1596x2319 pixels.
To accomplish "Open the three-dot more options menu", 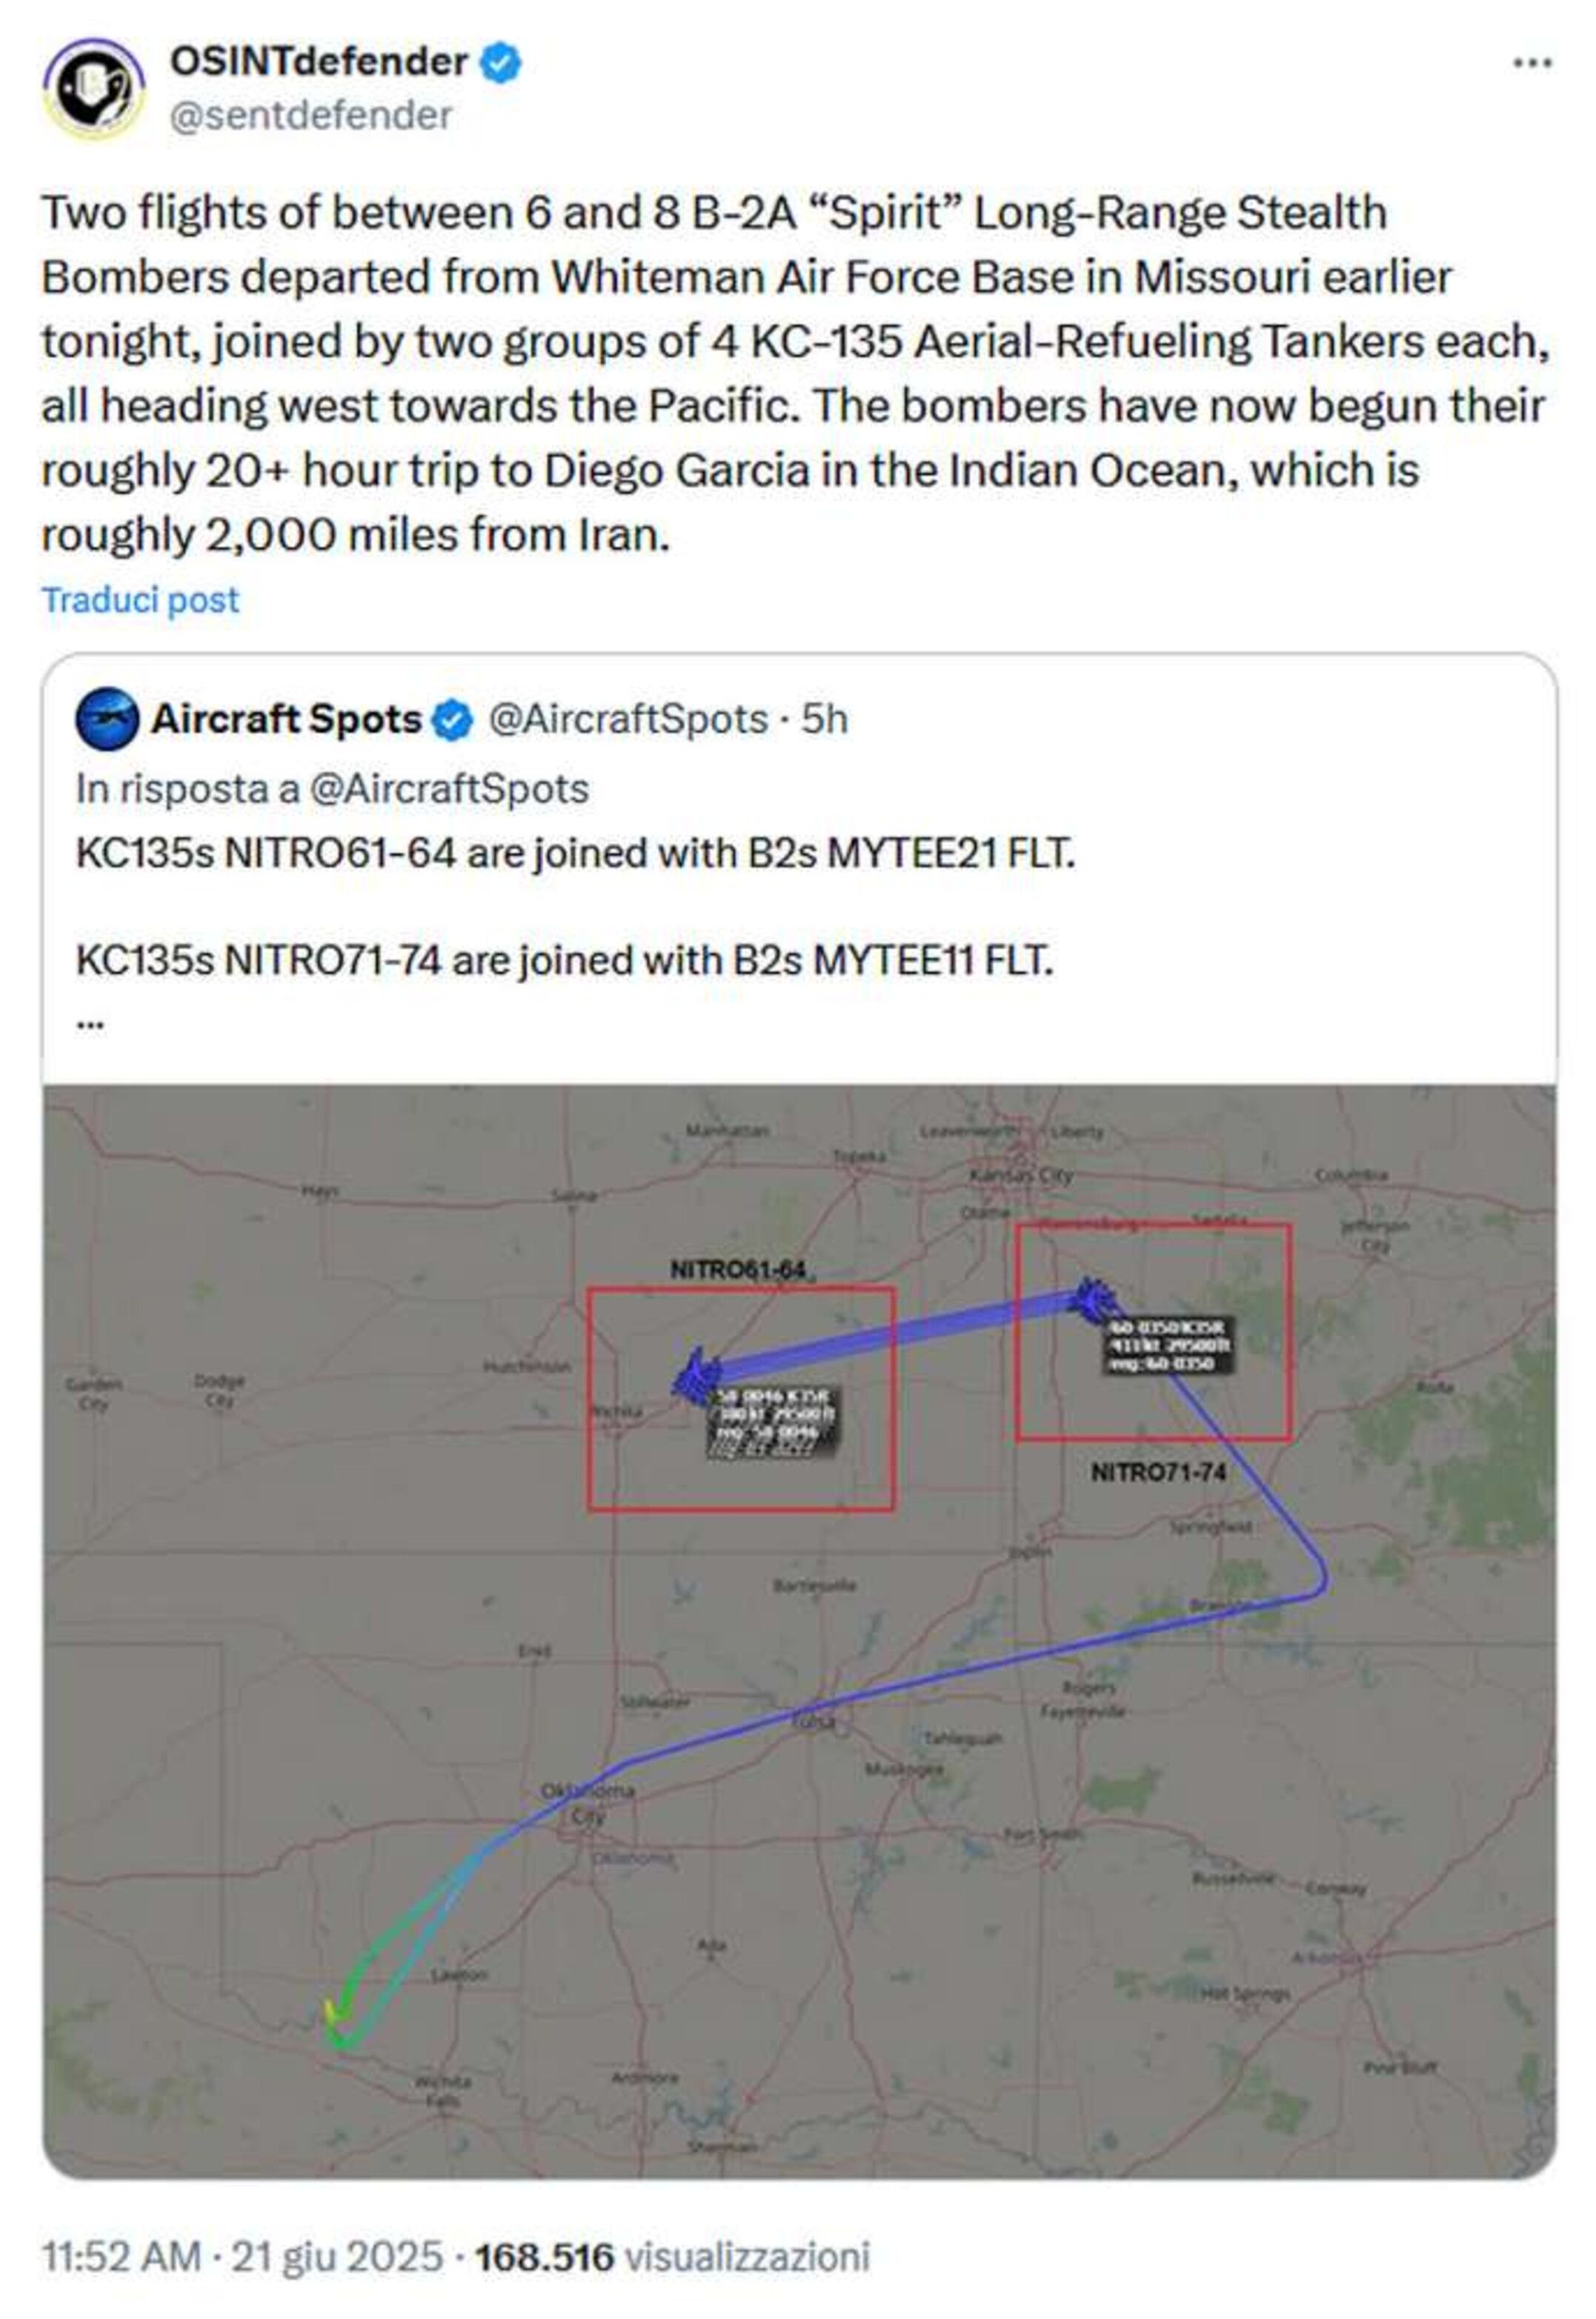I will point(1531,64).
